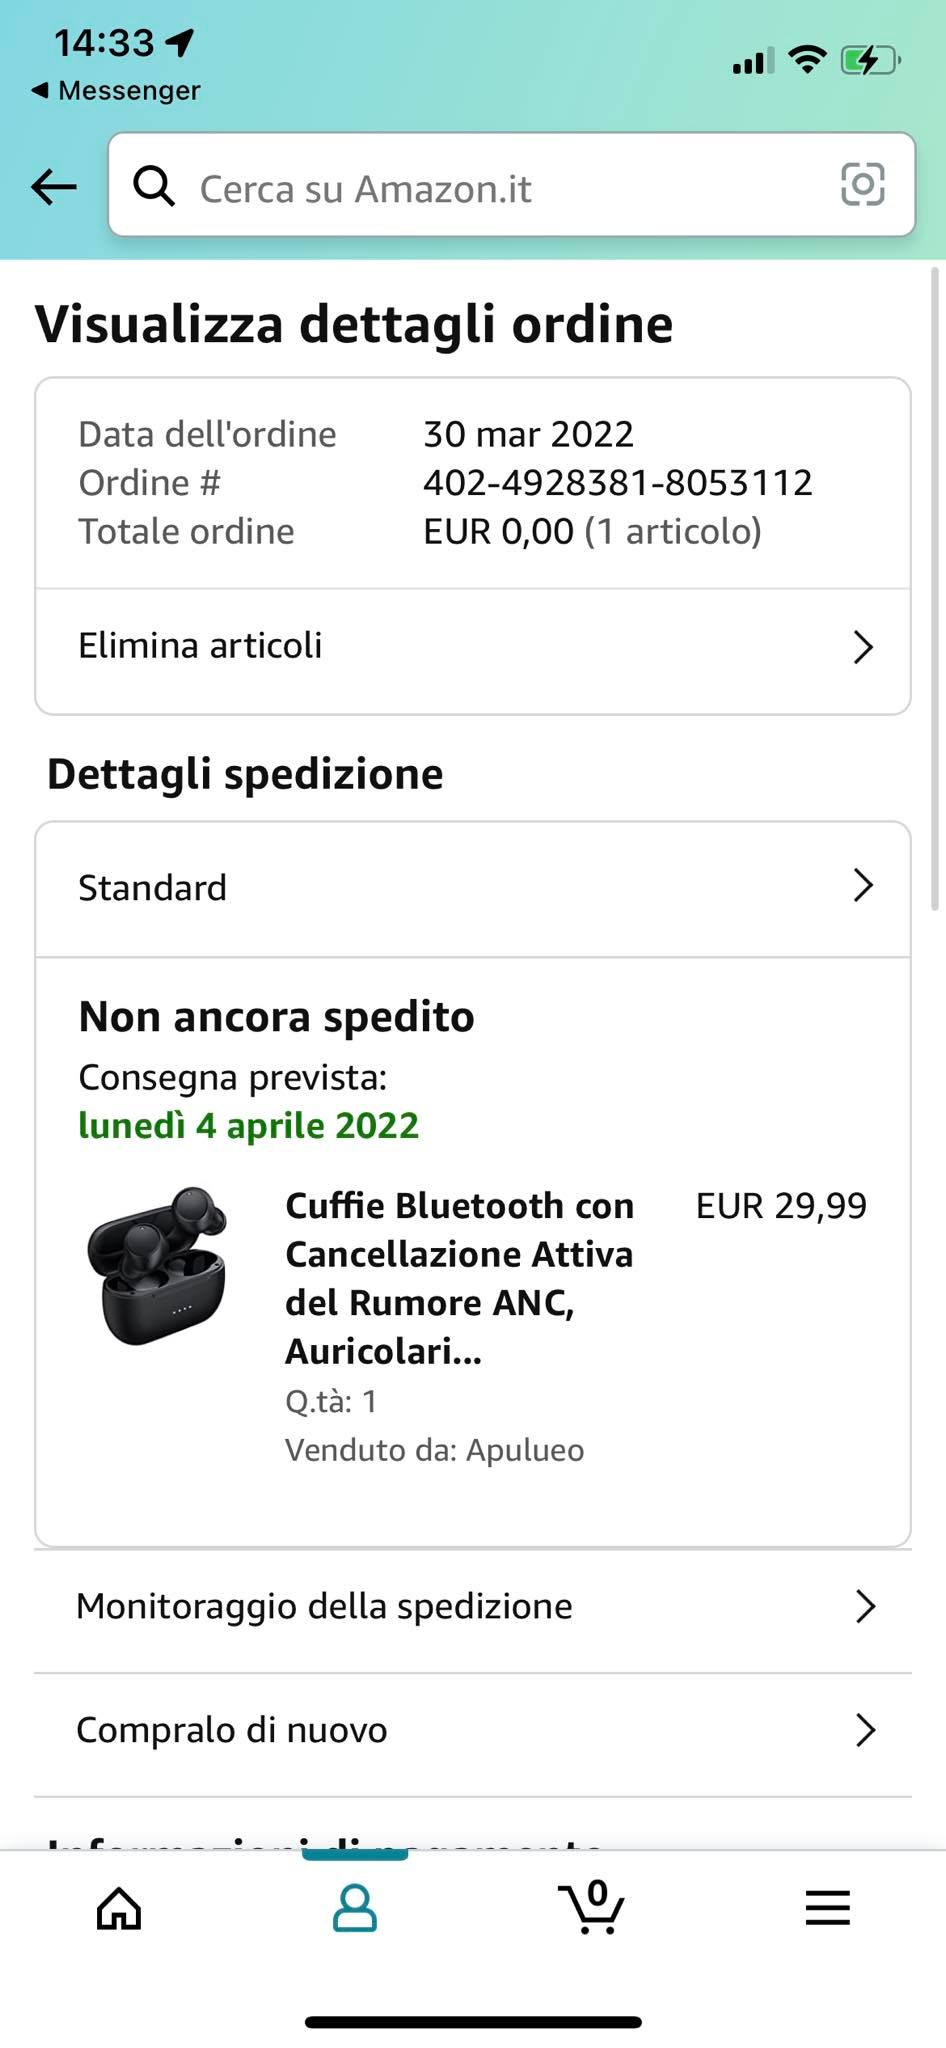Screen dimensions: 946x2048
Task: Open the Cuffie Bluetooth product title link
Action: click(x=460, y=1278)
